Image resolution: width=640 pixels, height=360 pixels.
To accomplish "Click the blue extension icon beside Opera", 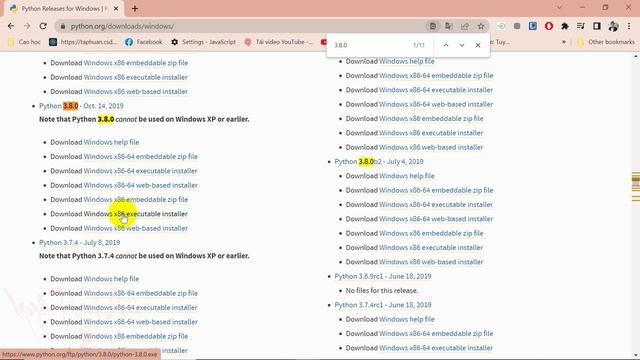I will pyautogui.click(x=533, y=26).
